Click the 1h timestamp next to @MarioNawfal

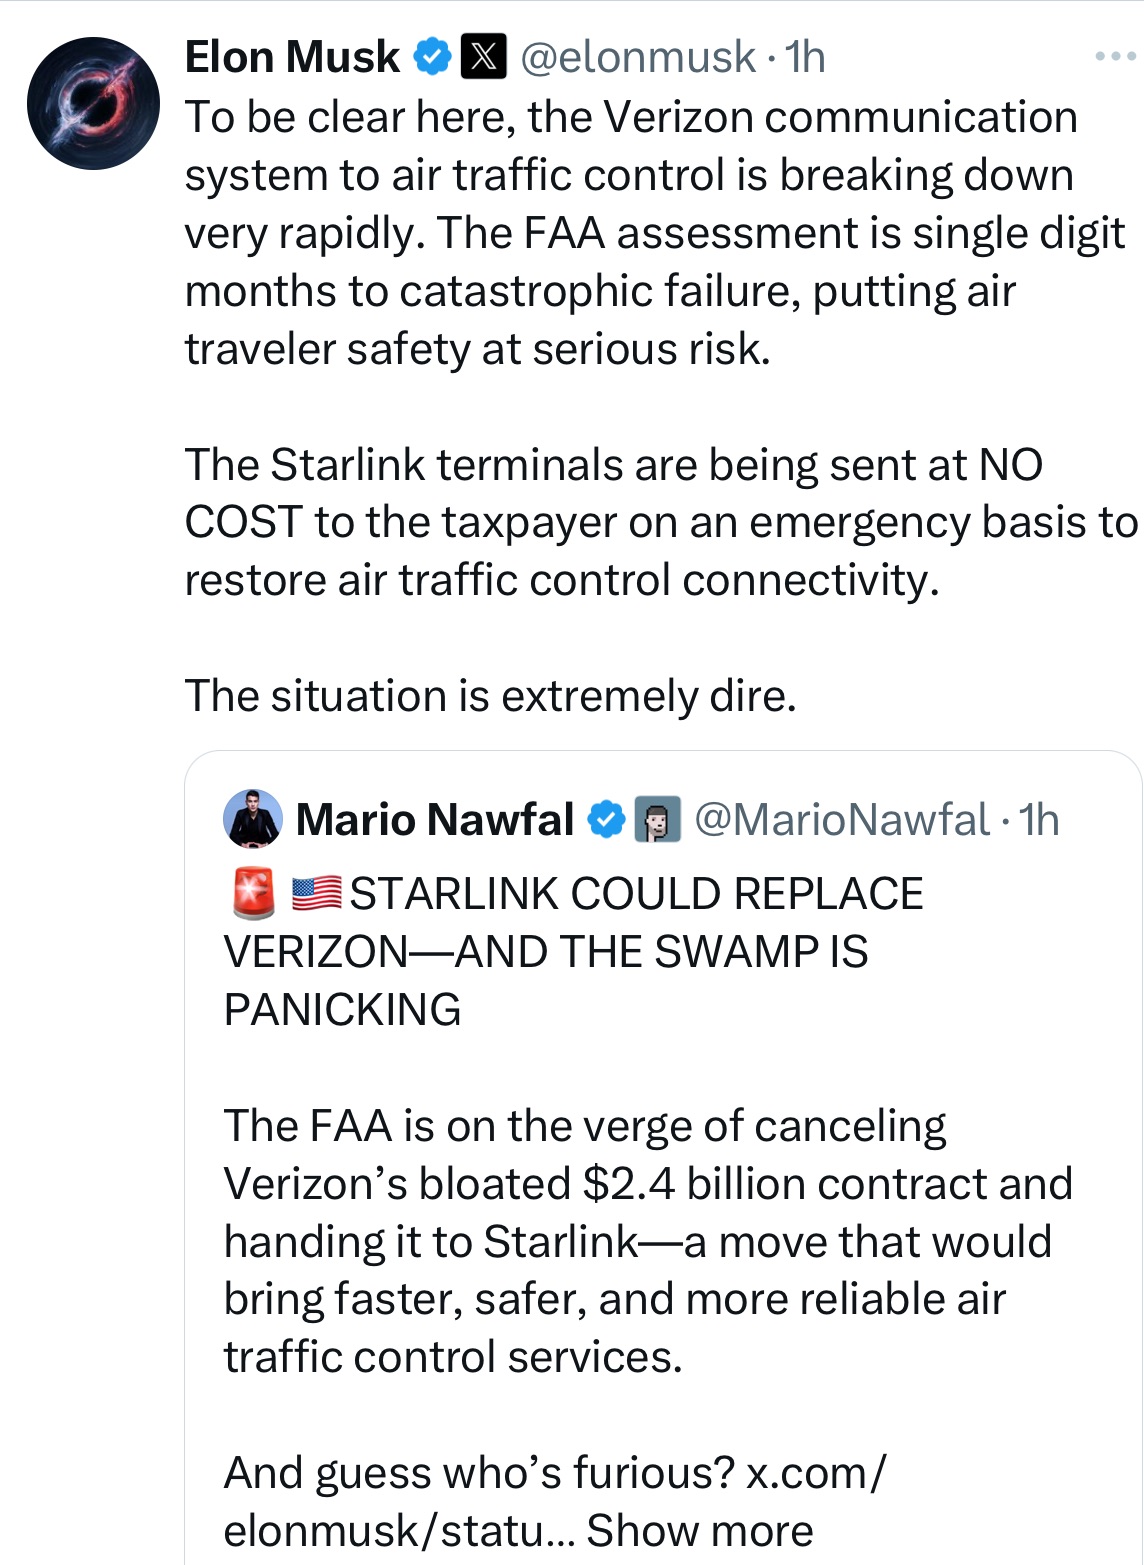1040,819
